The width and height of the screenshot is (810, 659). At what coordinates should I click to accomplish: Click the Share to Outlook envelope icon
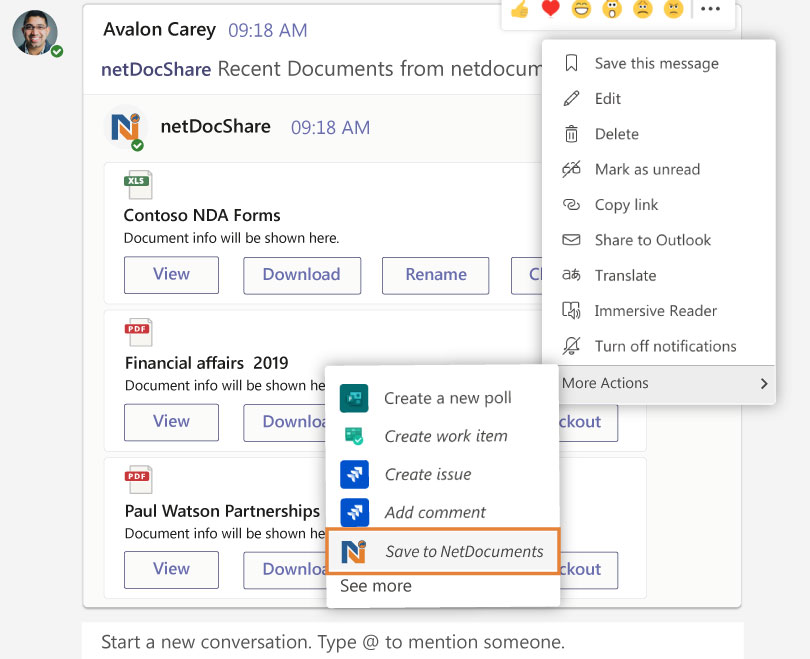point(571,240)
